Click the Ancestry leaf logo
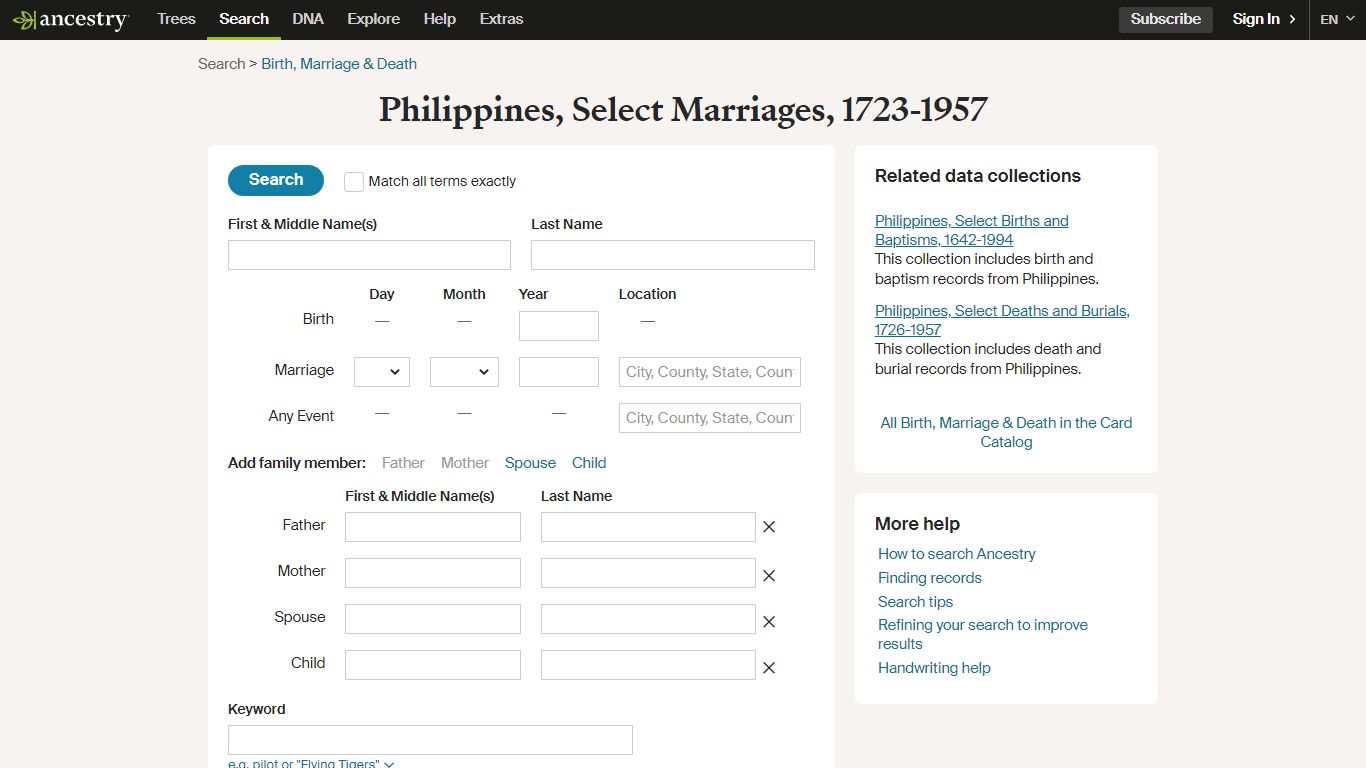 (70, 19)
